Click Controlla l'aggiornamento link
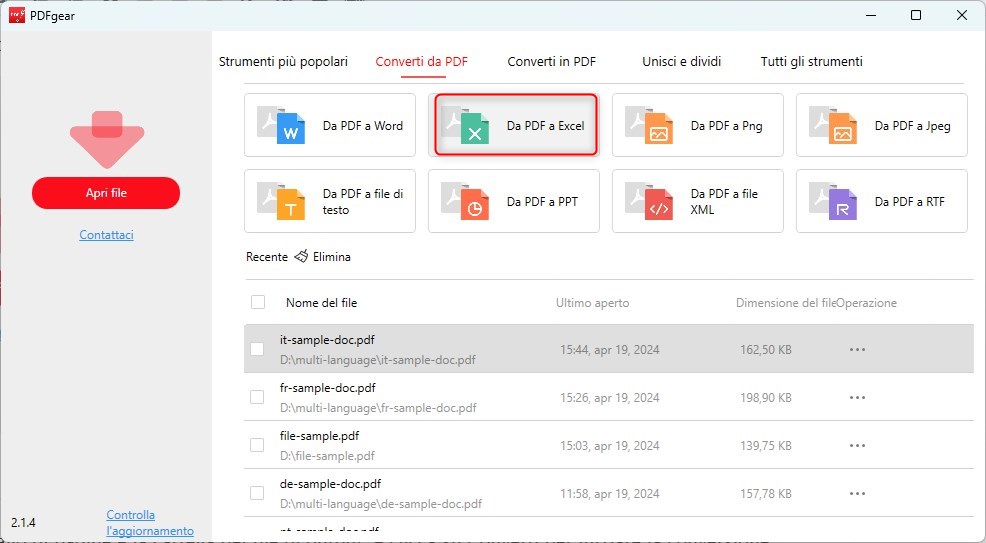The image size is (986, 543). pos(150,523)
